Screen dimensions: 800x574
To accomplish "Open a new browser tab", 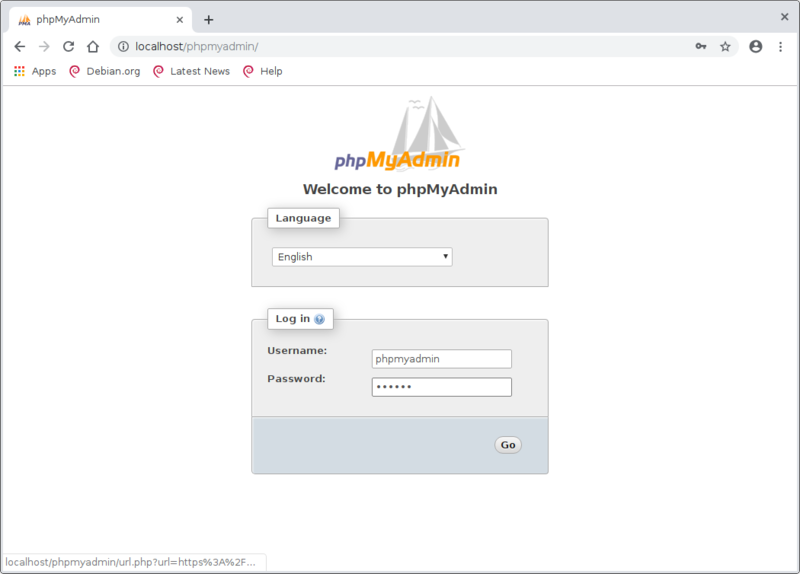I will click(208, 20).
